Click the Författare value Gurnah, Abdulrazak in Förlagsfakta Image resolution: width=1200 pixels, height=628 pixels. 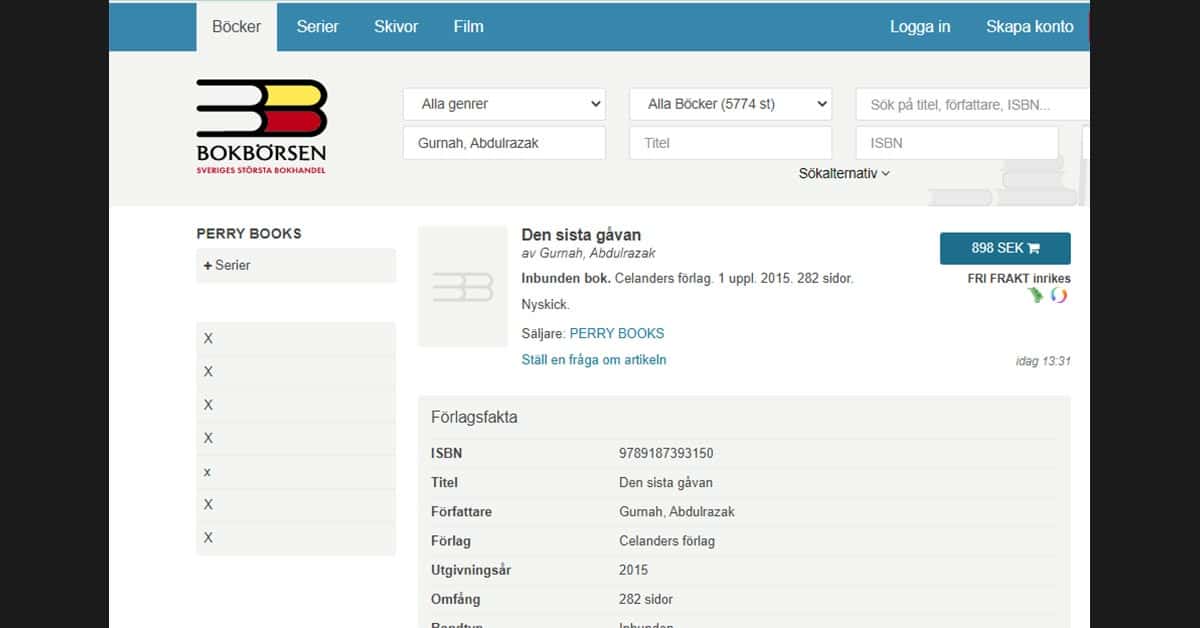click(x=677, y=512)
